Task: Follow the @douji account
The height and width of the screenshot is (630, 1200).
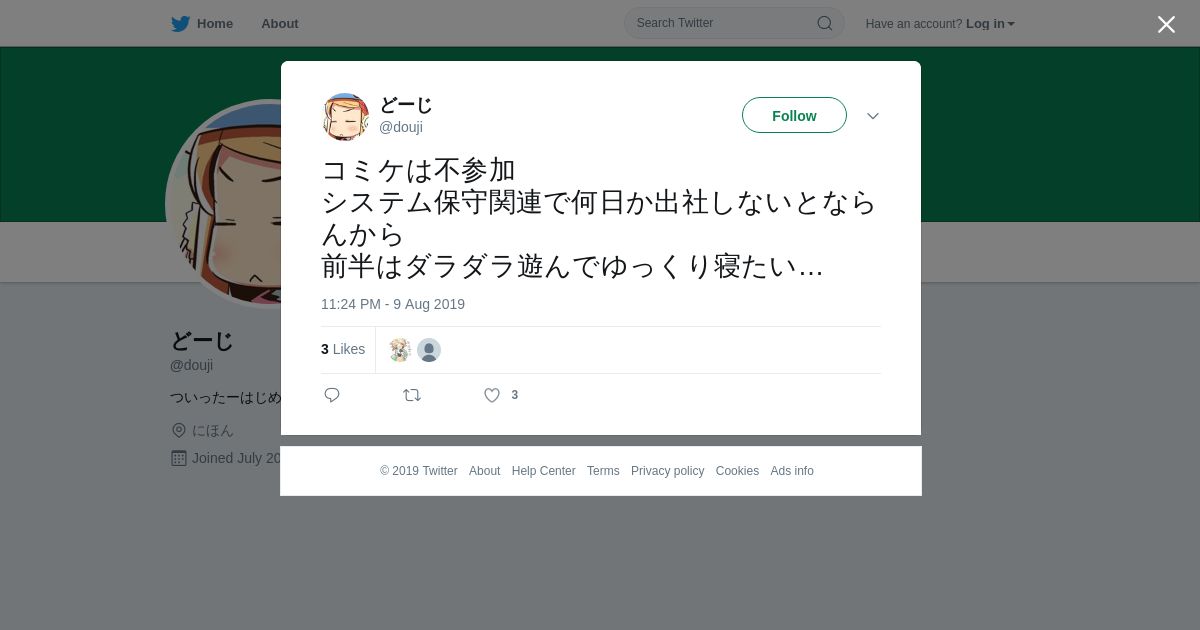Action: pyautogui.click(x=794, y=115)
